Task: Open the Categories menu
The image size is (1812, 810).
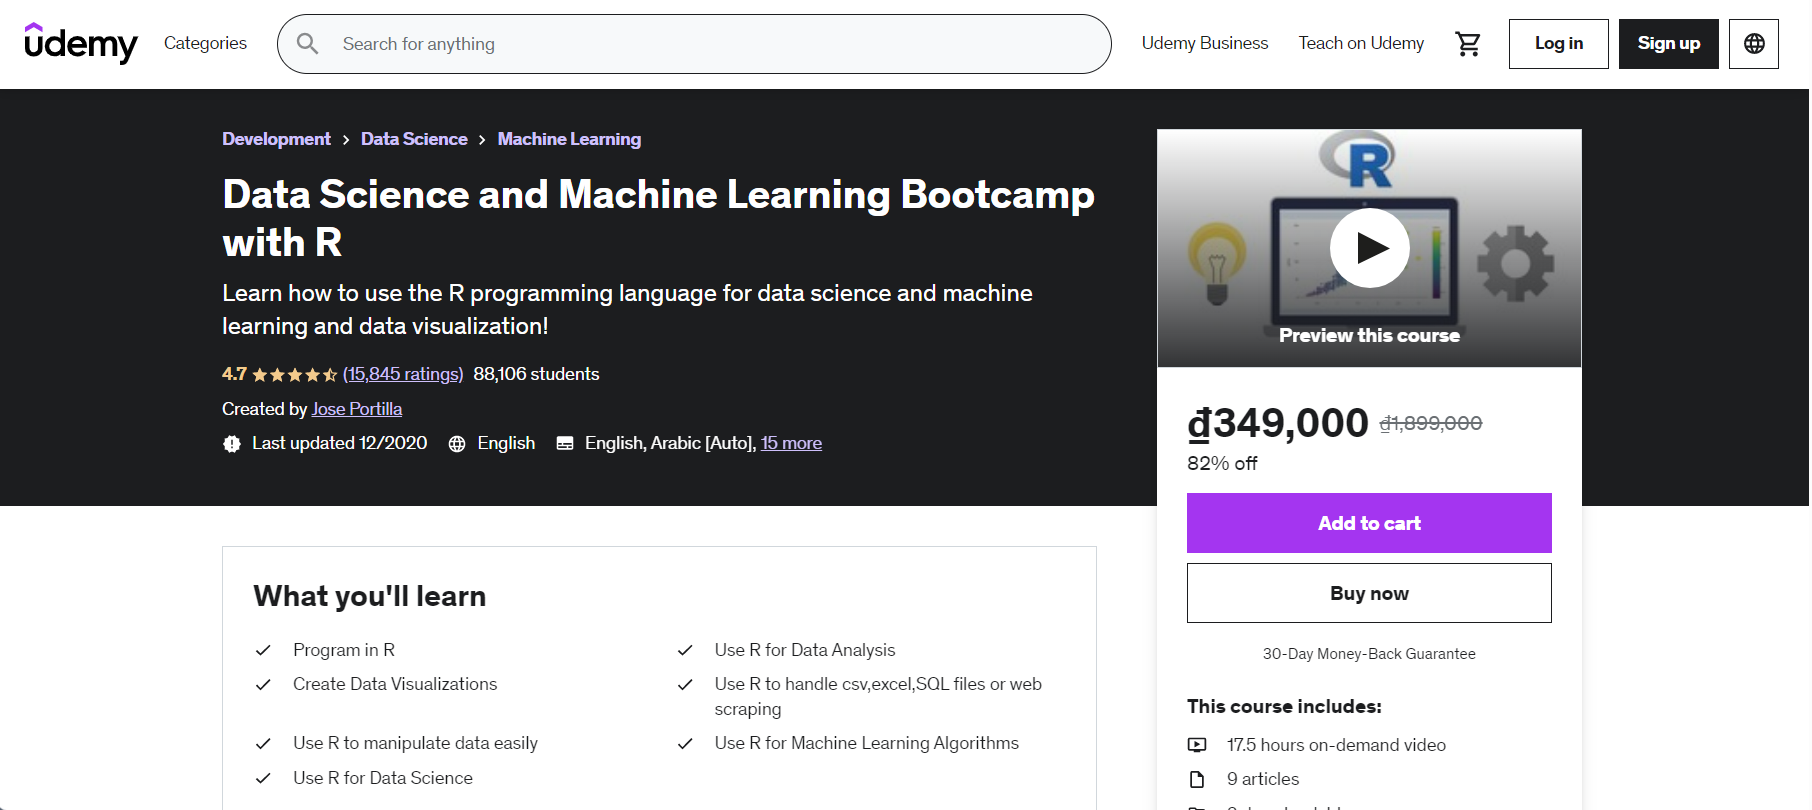Action: tap(205, 43)
